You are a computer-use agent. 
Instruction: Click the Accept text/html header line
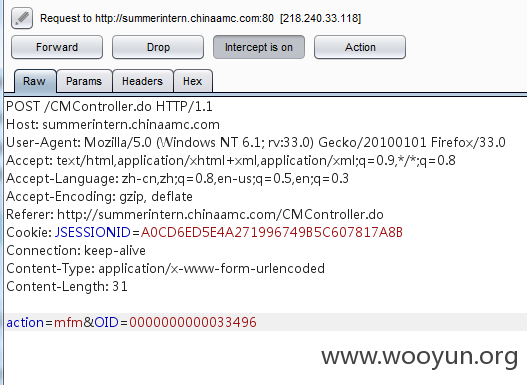[231, 161]
